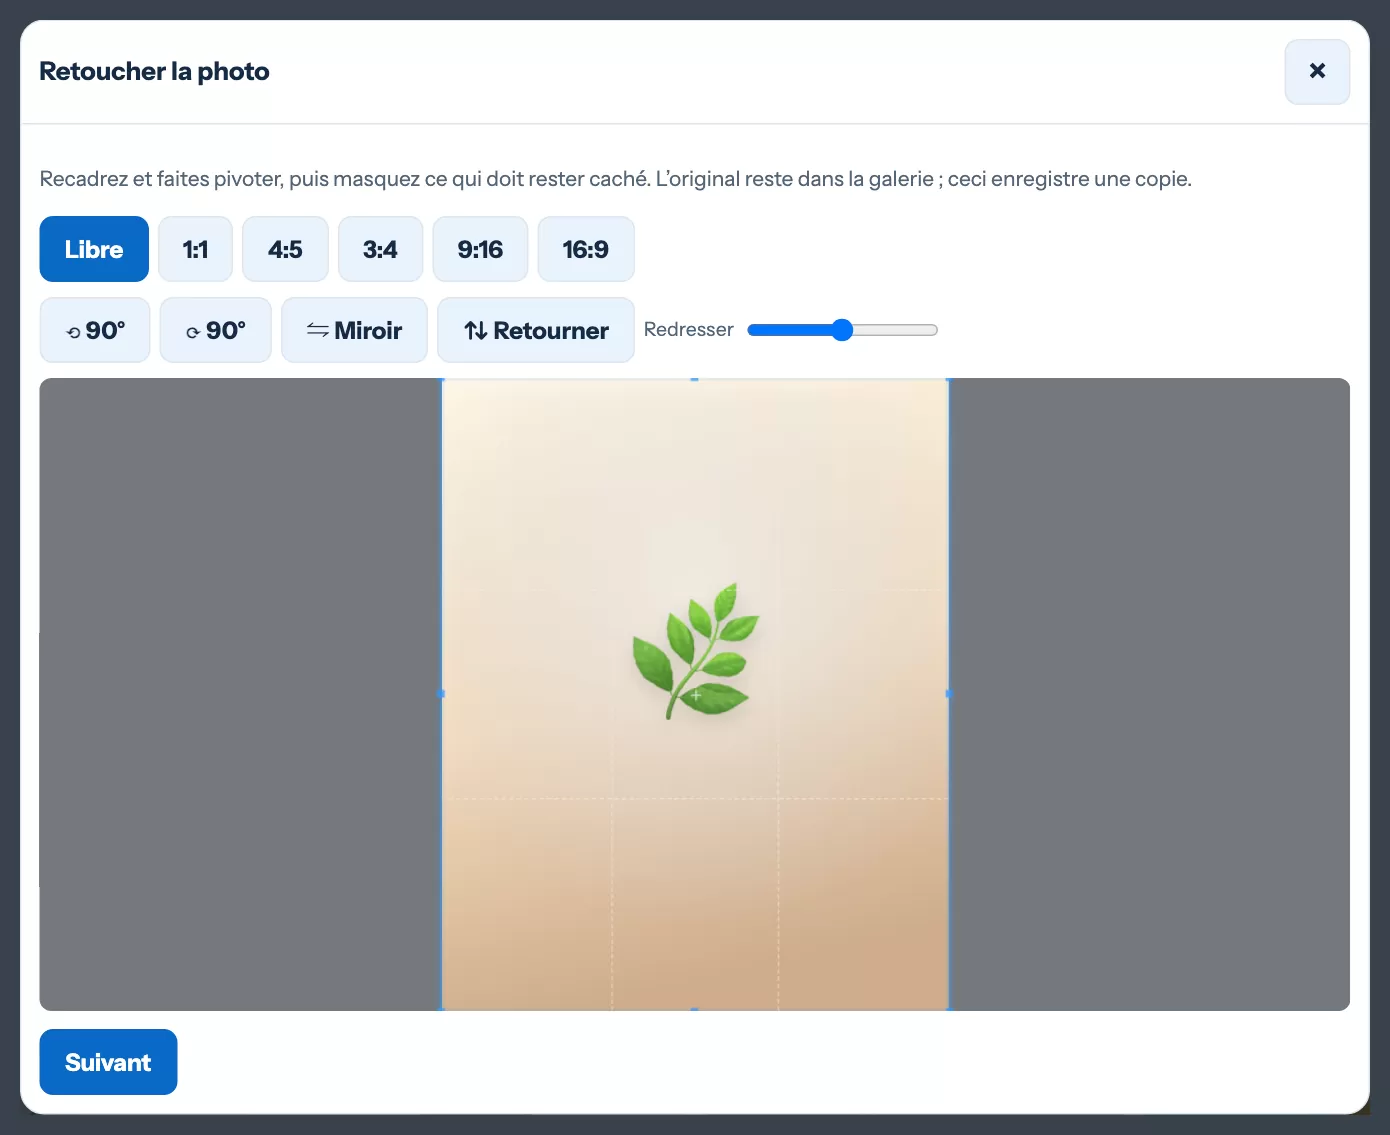Screen dimensions: 1390x1135
Task: Choose the 4:5 aspect ratio
Action: 285,249
